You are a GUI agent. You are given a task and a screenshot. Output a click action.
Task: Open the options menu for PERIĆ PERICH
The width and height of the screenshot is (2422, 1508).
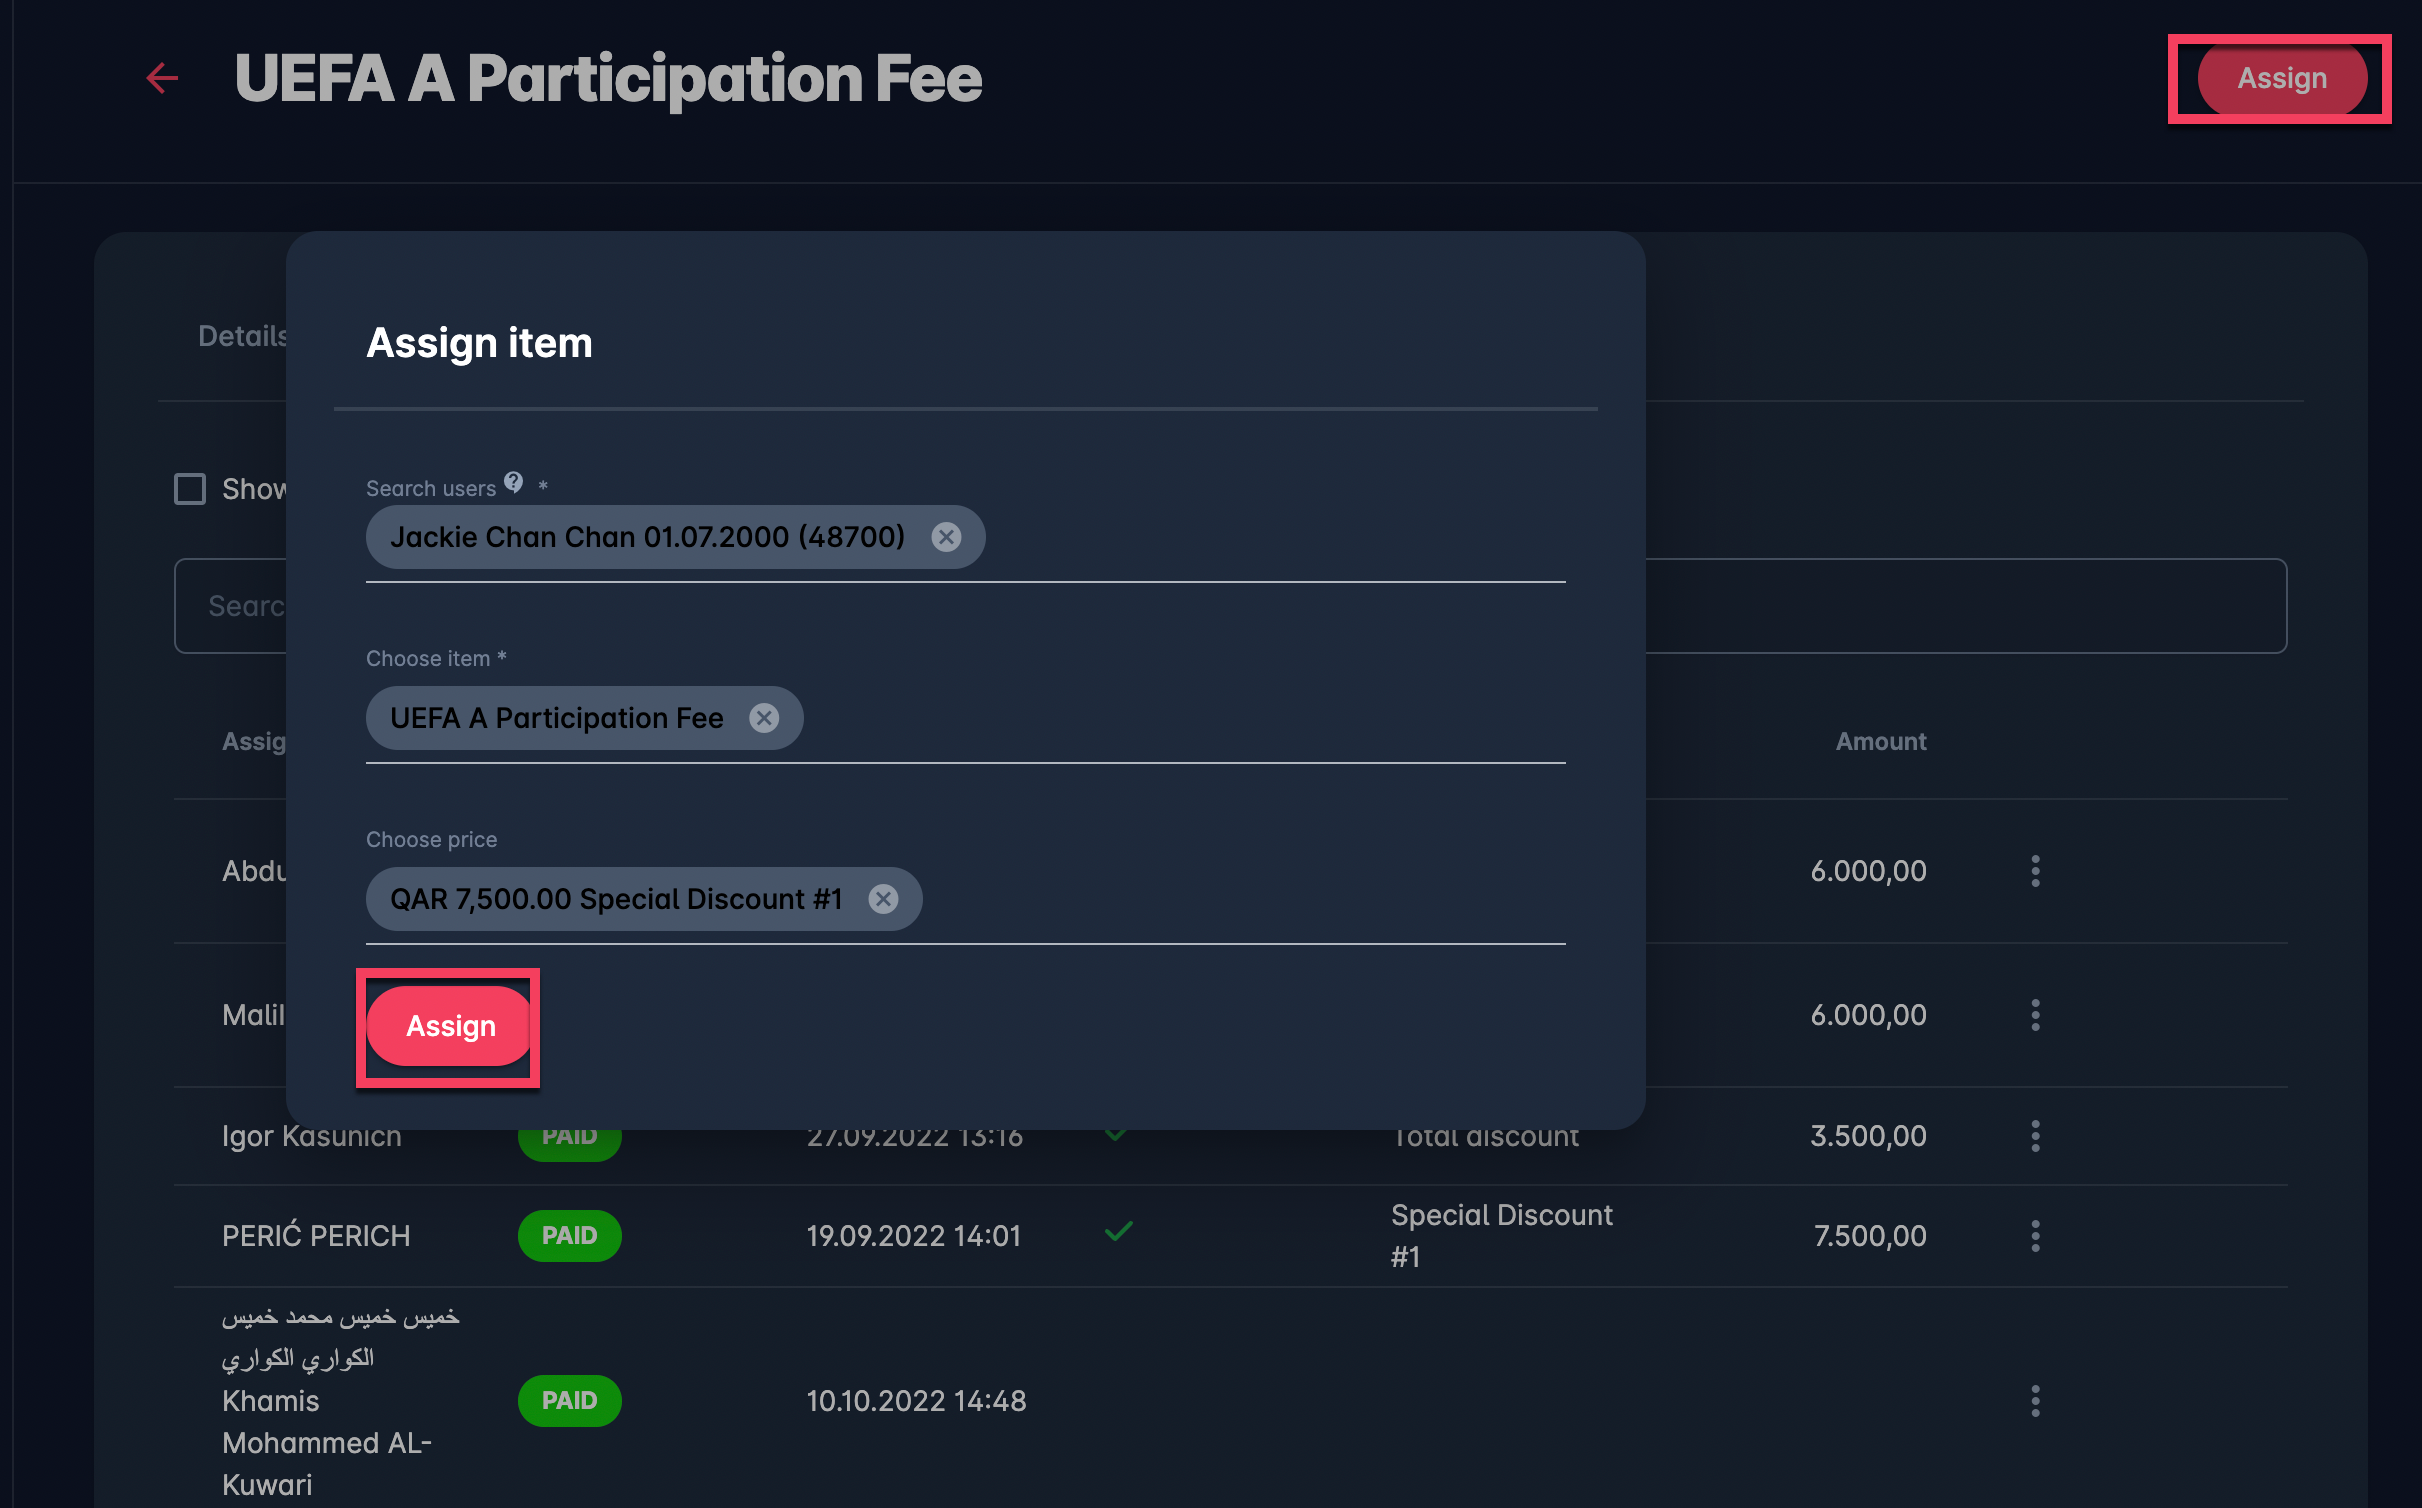(x=2035, y=1236)
